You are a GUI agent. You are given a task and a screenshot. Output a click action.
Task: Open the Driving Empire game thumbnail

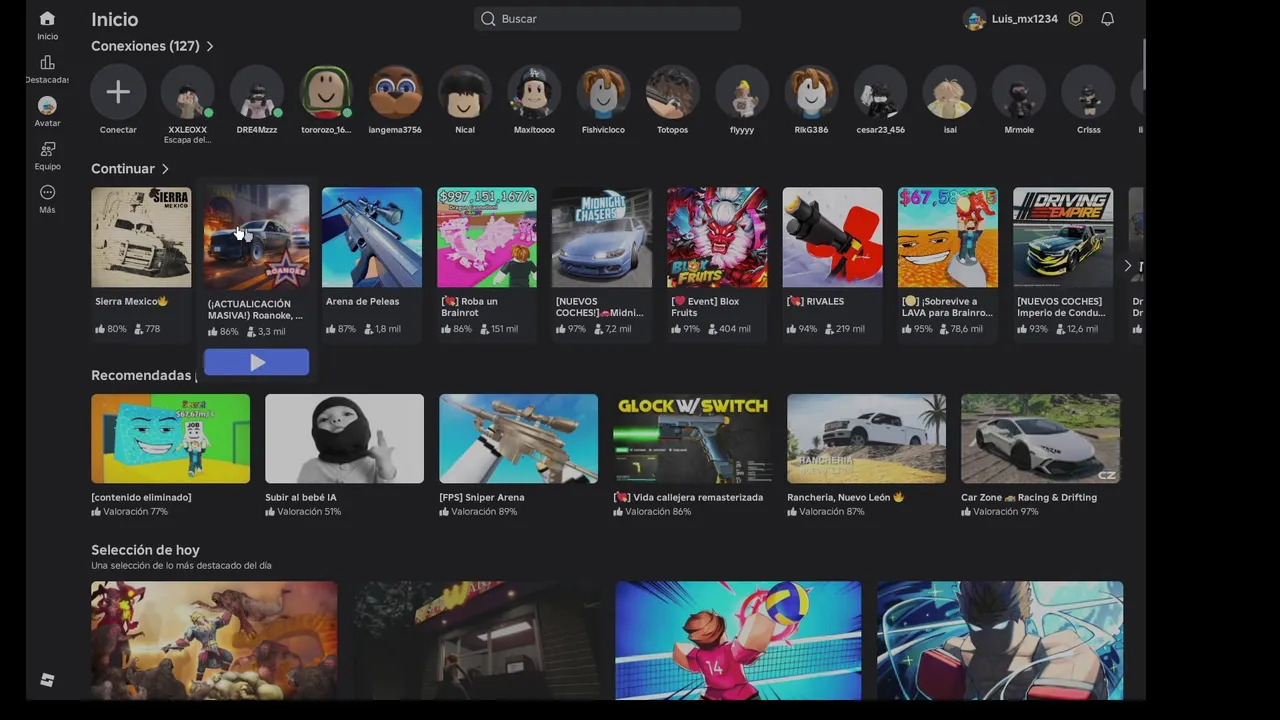(x=1063, y=237)
